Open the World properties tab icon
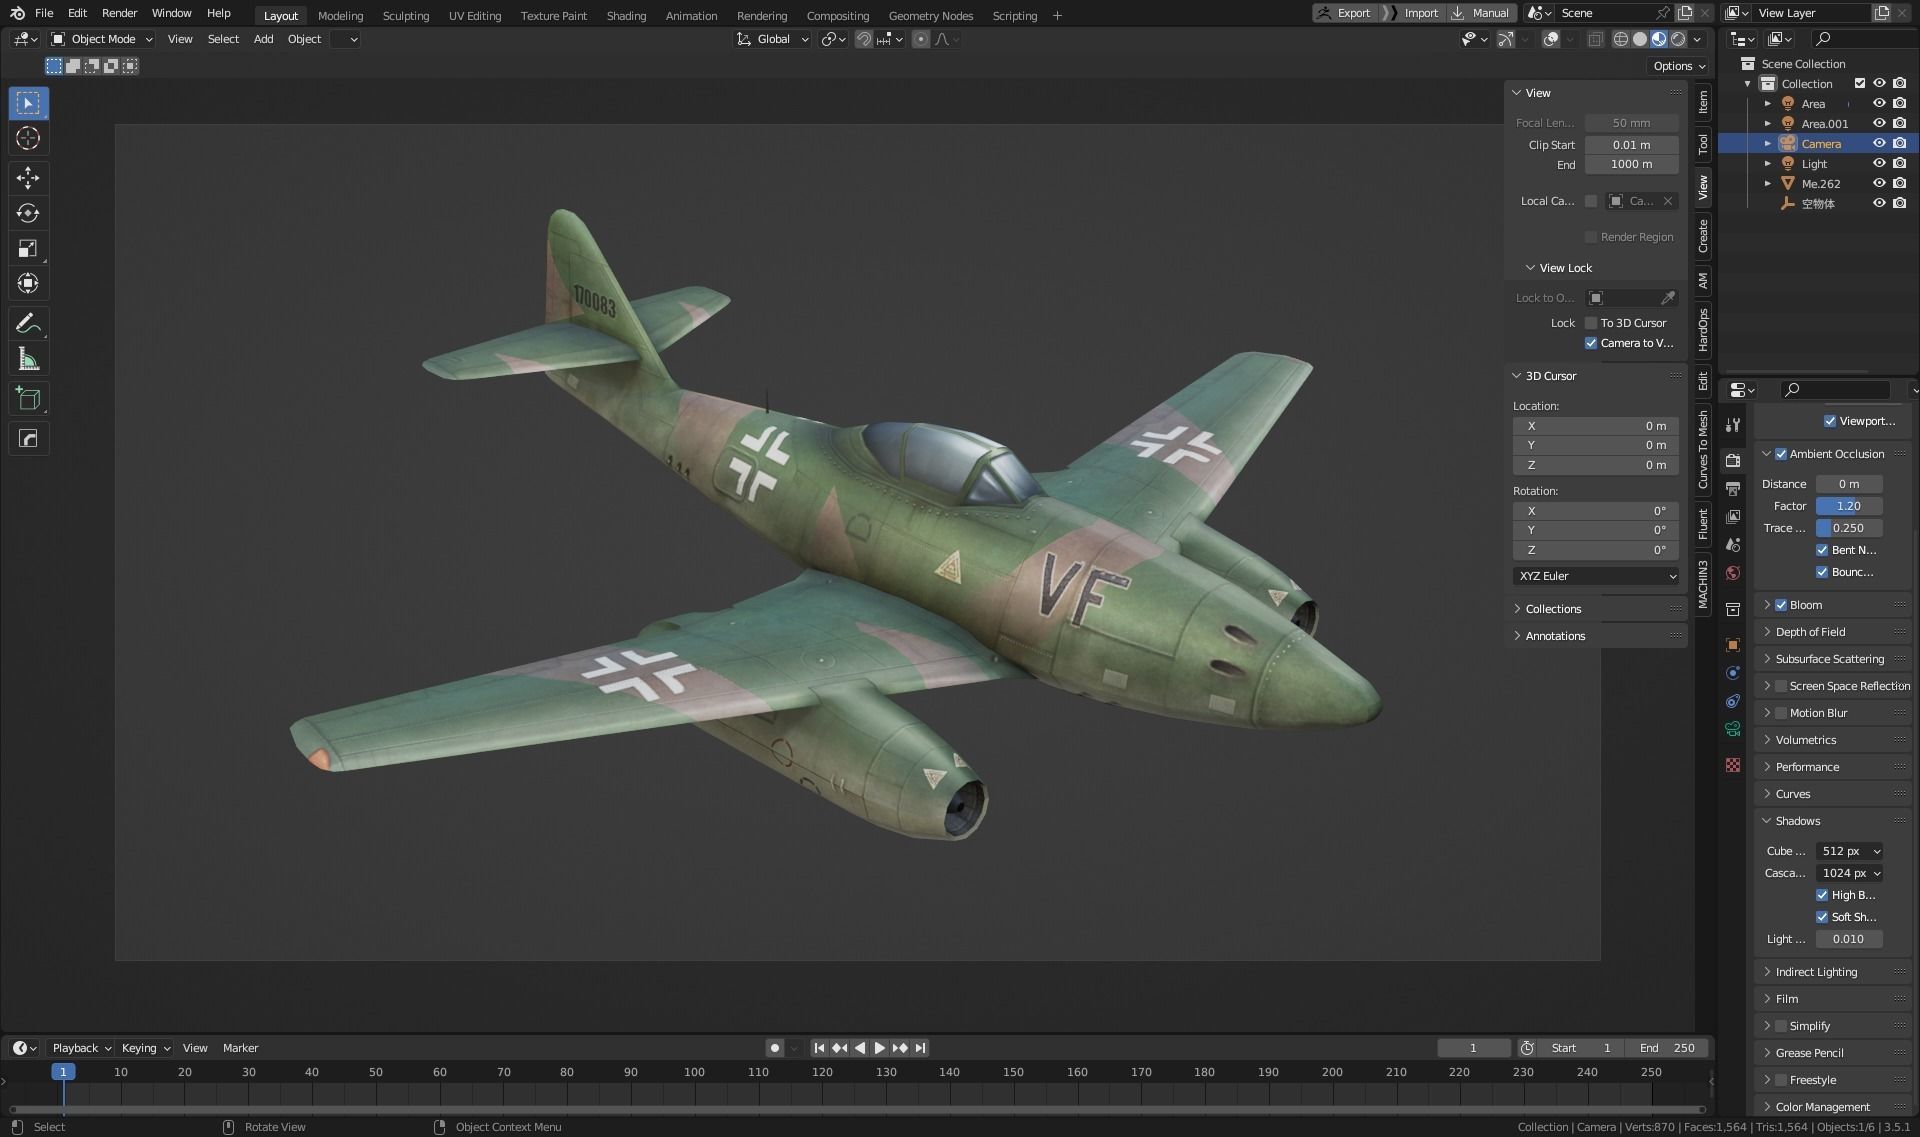Screen dimensions: 1920x1137 [x=1733, y=573]
